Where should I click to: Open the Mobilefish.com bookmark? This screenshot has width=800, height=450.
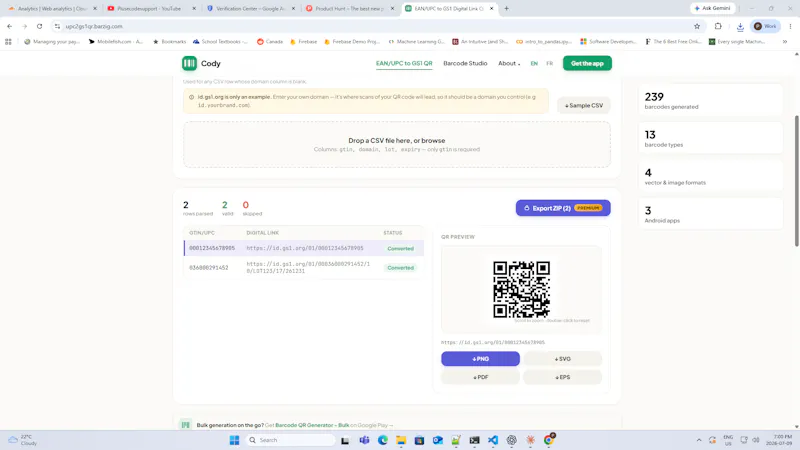pyautogui.click(x=116, y=42)
